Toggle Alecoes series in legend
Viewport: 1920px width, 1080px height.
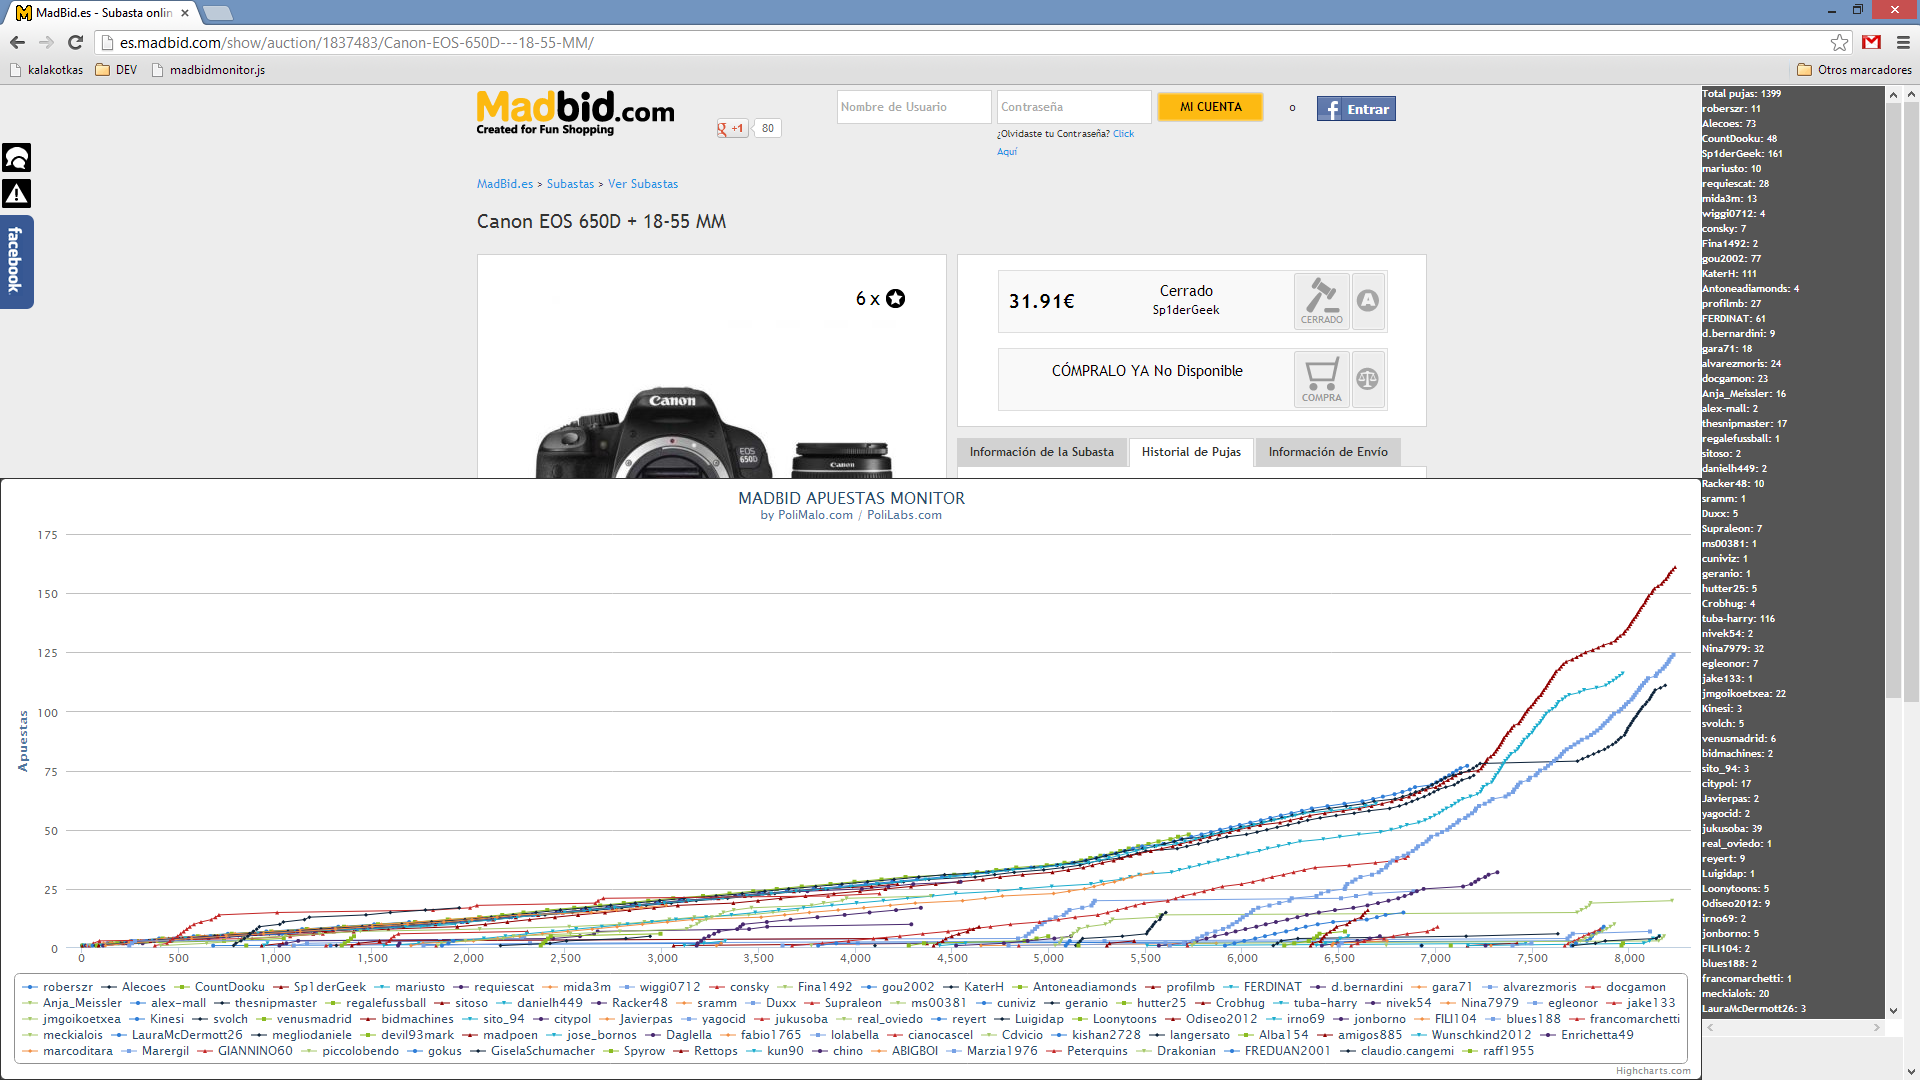(133, 987)
